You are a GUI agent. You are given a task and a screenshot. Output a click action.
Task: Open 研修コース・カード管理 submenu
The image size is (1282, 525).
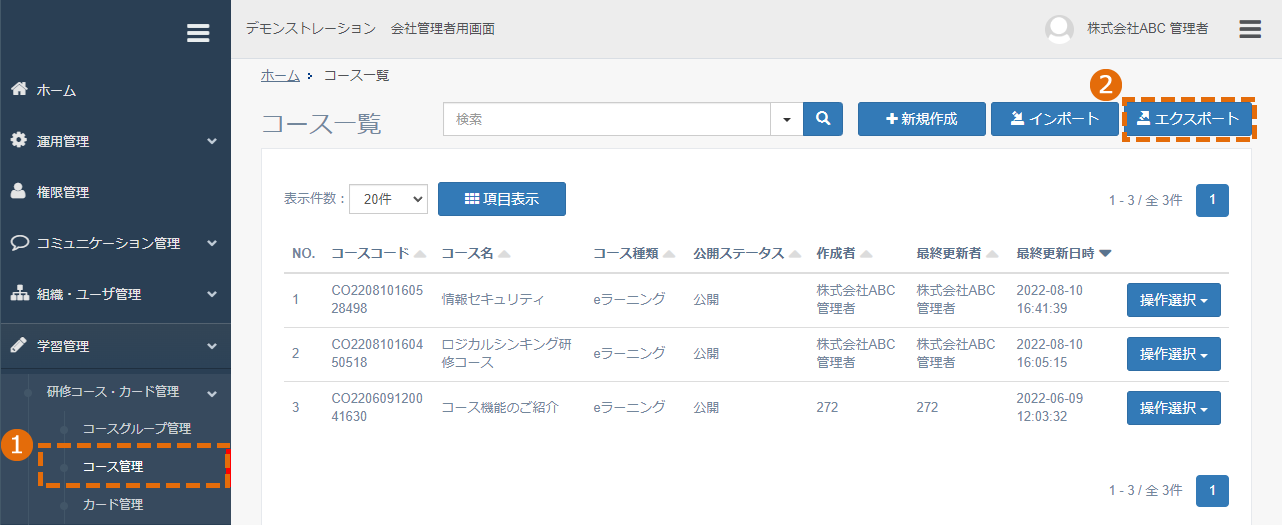click(112, 391)
